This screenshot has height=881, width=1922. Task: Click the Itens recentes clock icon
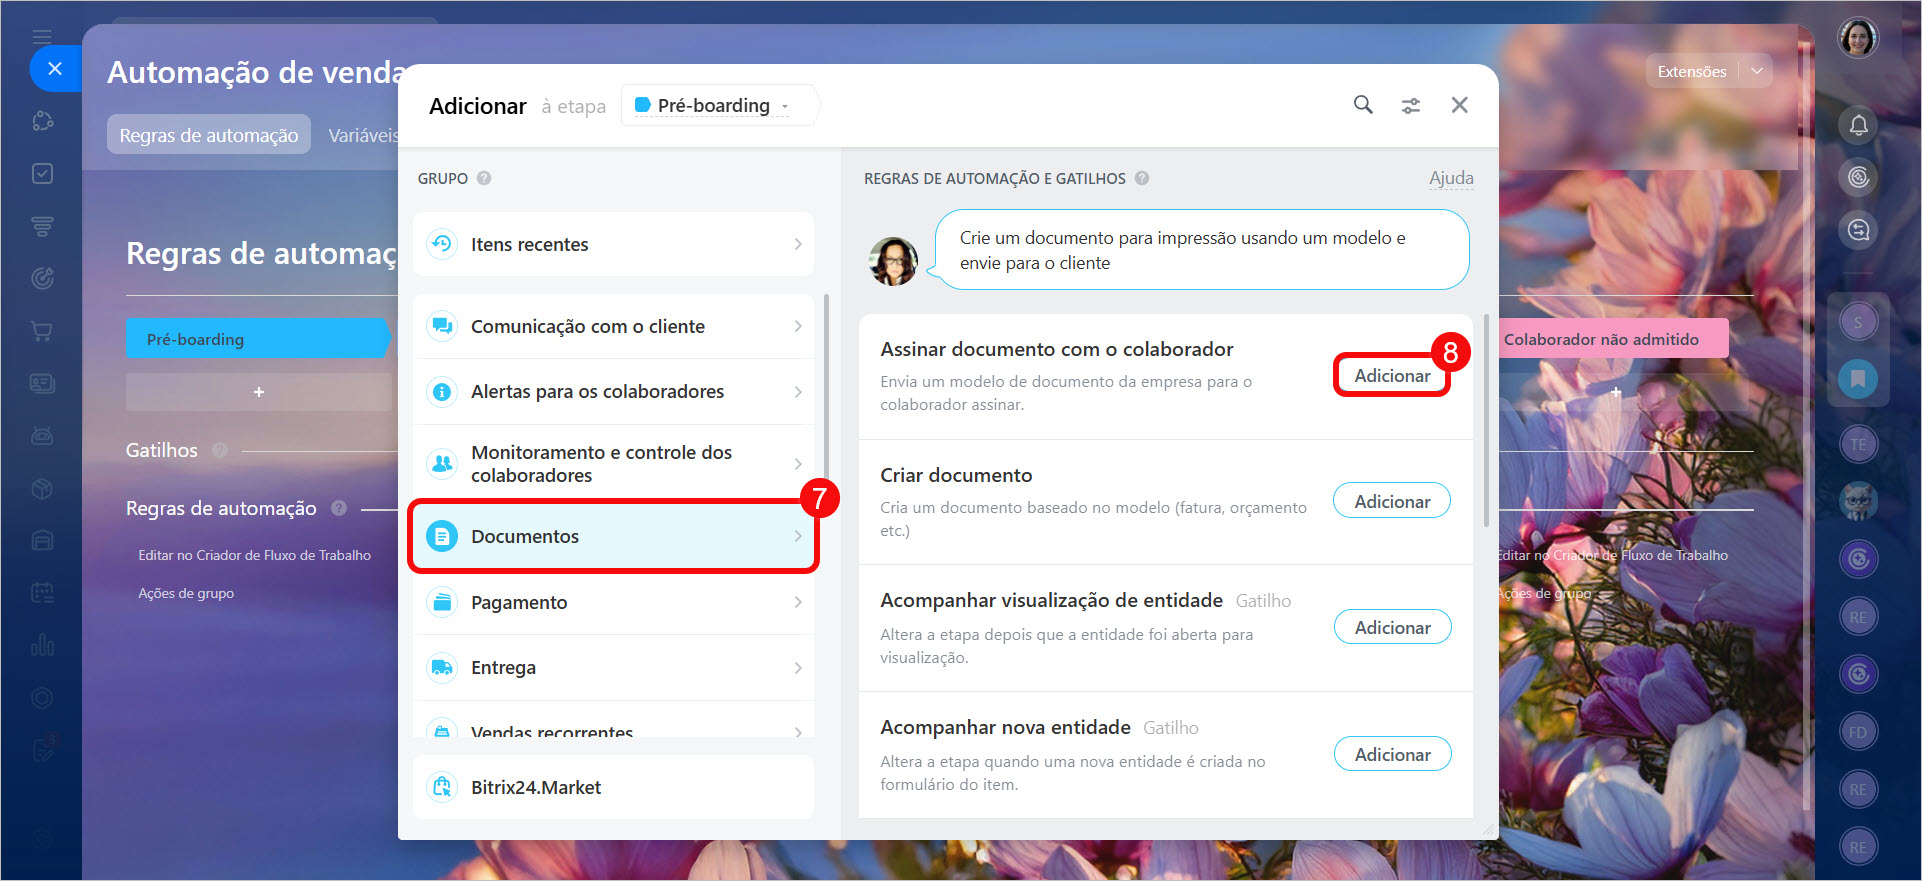tap(441, 244)
